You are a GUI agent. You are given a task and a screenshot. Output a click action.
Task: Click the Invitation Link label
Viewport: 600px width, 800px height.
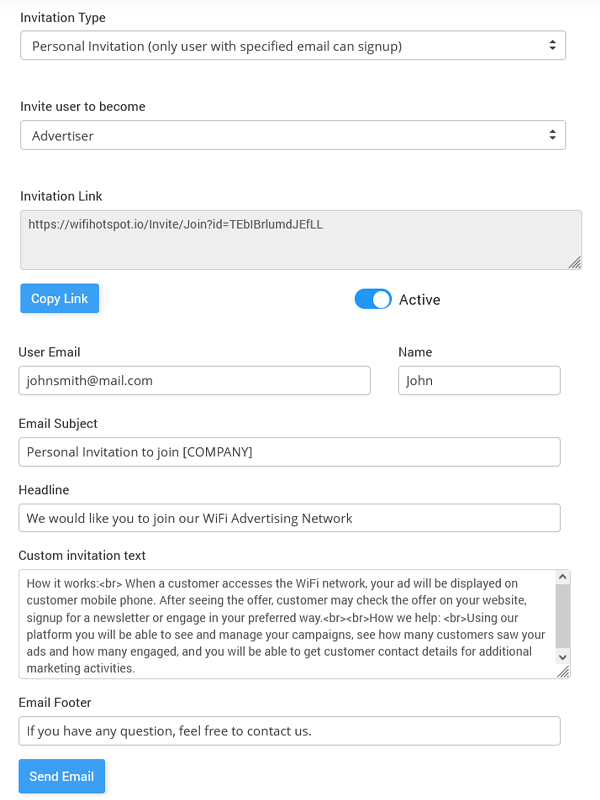pyautogui.click(x=61, y=196)
